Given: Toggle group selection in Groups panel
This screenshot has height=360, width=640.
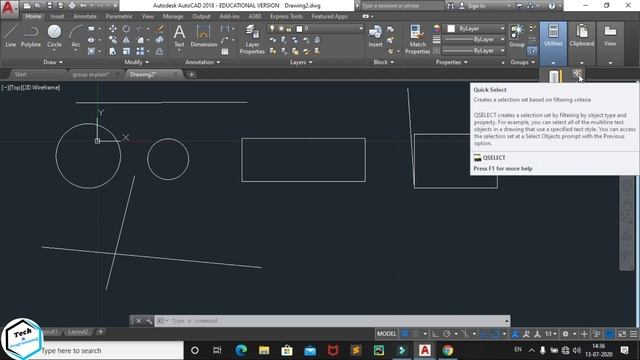Looking at the screenshot, I should pos(532,51).
